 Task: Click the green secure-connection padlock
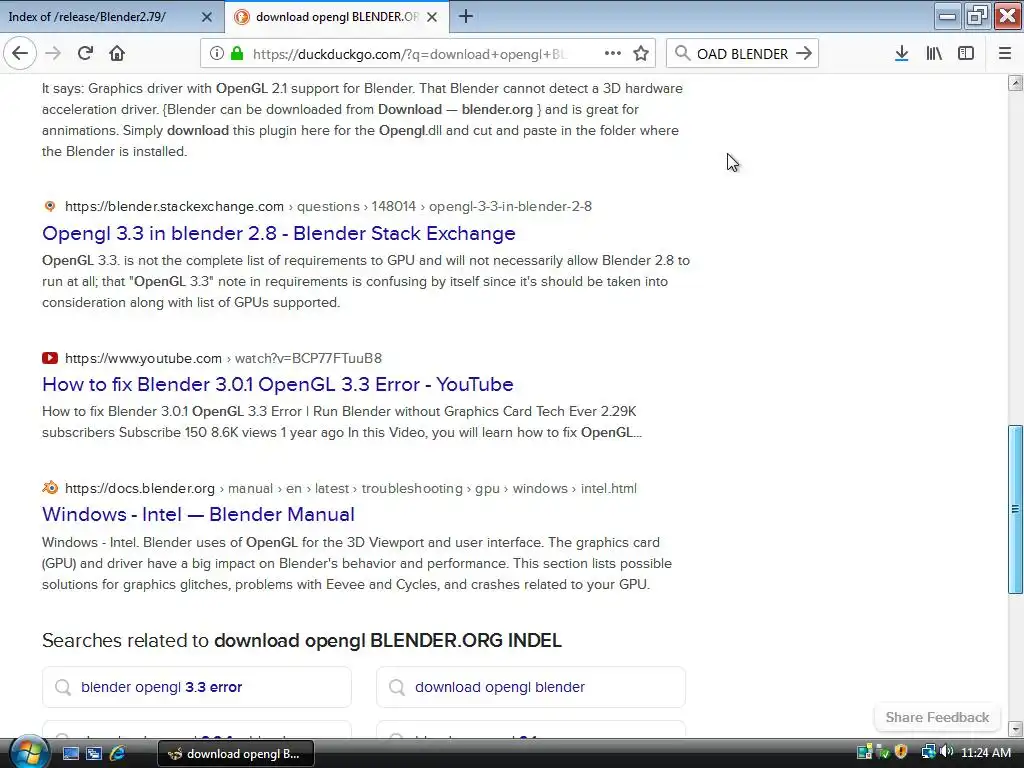[x=236, y=54]
